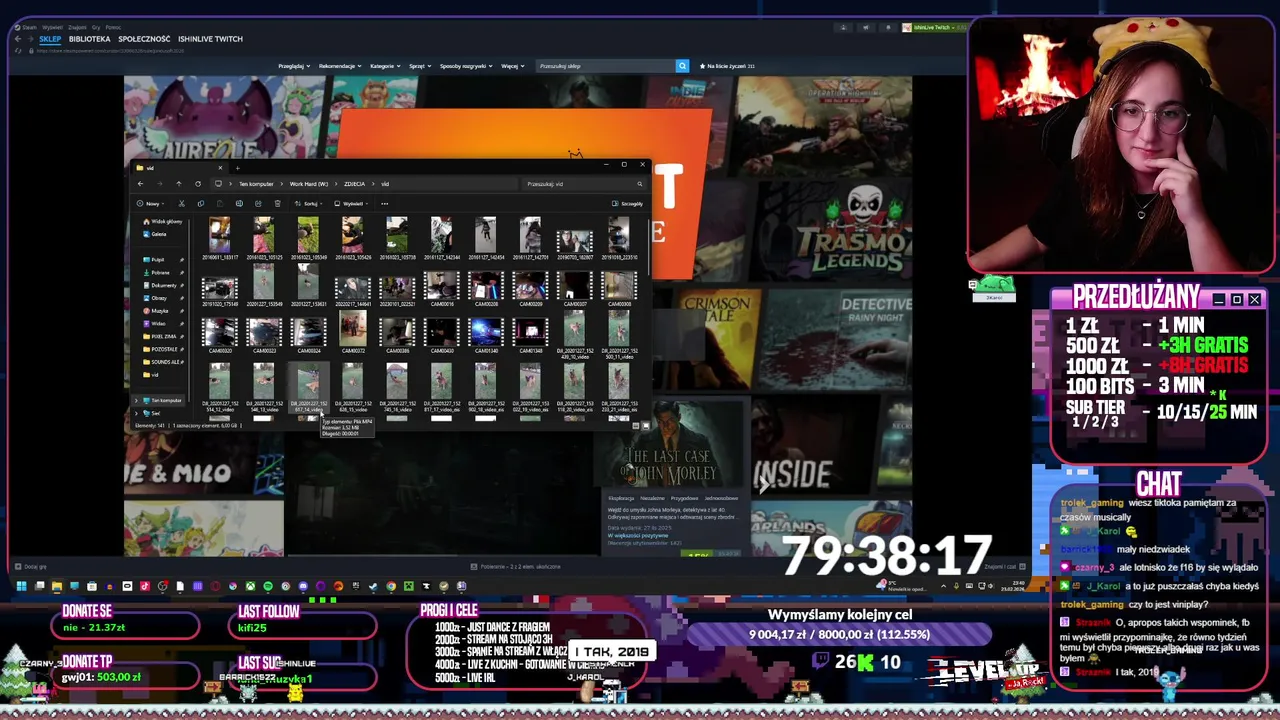The height and width of the screenshot is (720, 1280).
Task: Open Xbox app from the taskbar
Action: click(250, 586)
